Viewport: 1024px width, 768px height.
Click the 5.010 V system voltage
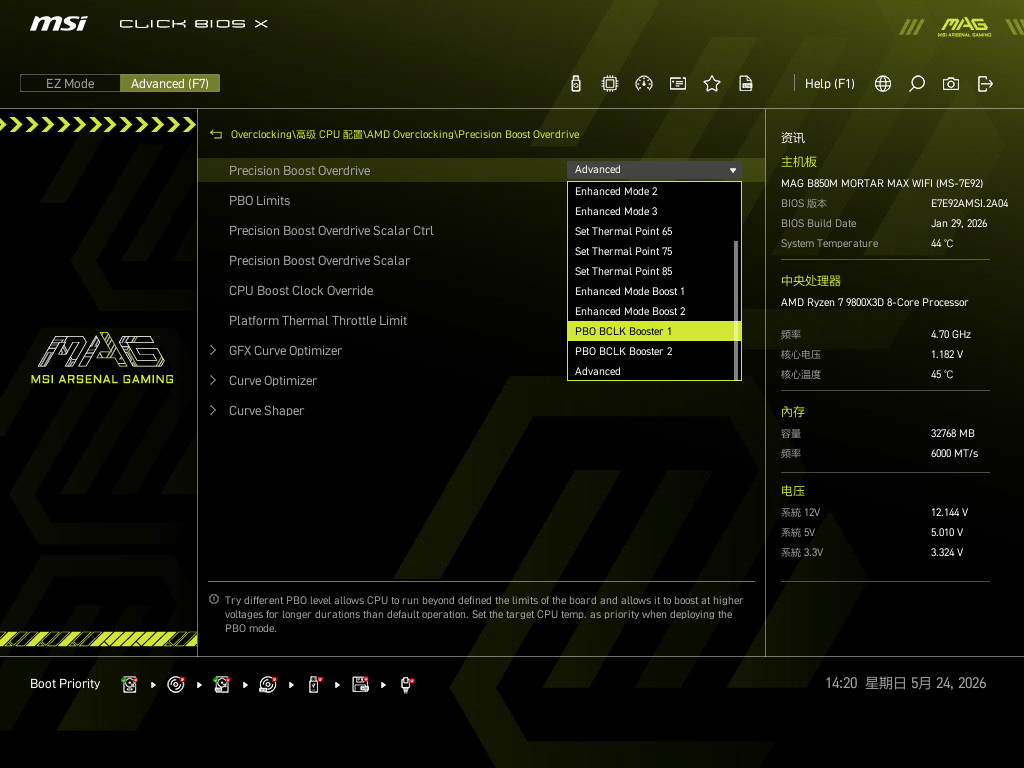point(947,533)
